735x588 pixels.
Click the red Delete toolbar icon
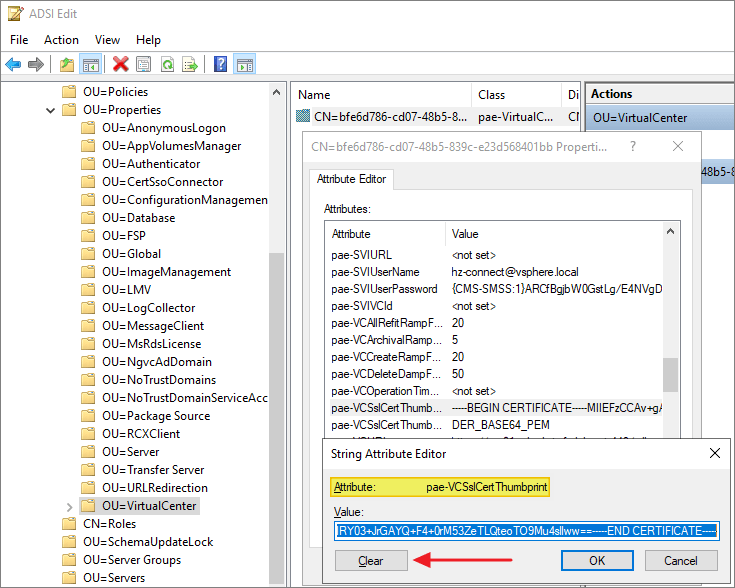pos(121,64)
